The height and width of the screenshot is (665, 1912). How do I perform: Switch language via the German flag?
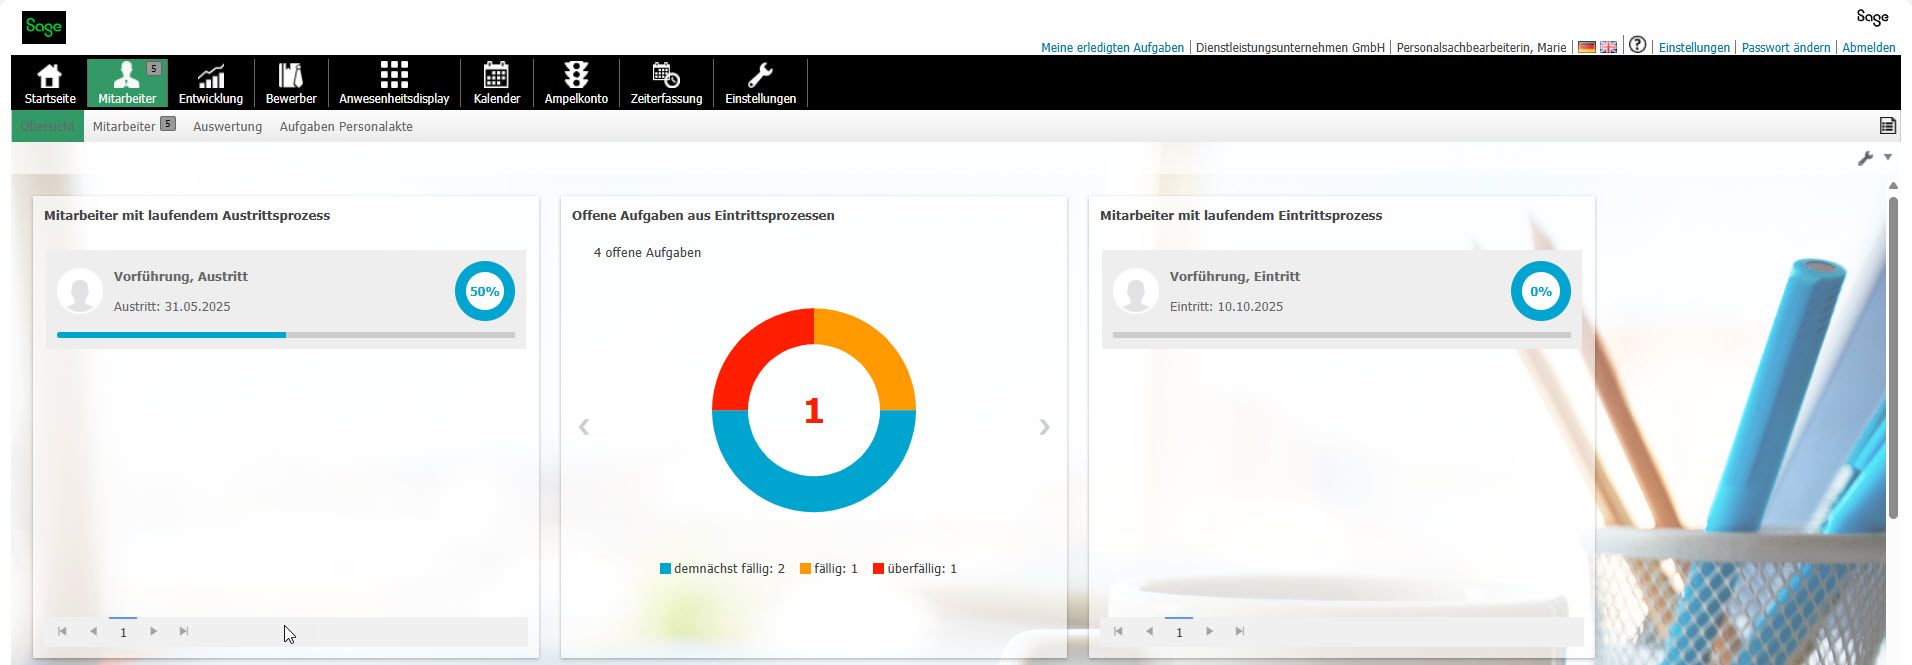(x=1586, y=47)
